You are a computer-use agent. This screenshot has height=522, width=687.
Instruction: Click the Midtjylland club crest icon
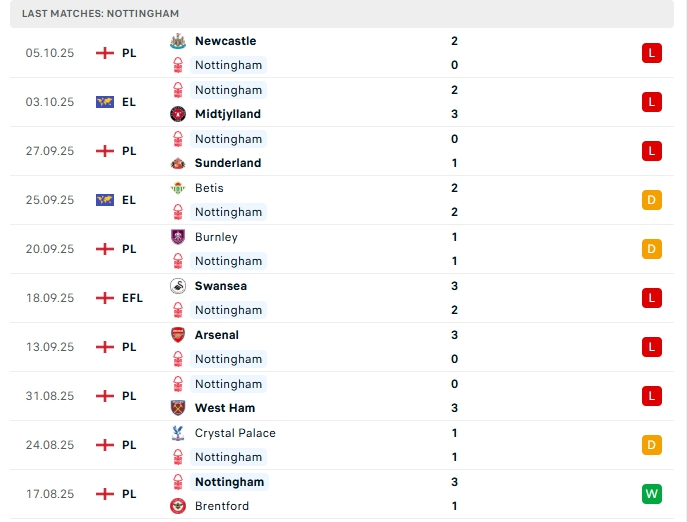[178, 114]
